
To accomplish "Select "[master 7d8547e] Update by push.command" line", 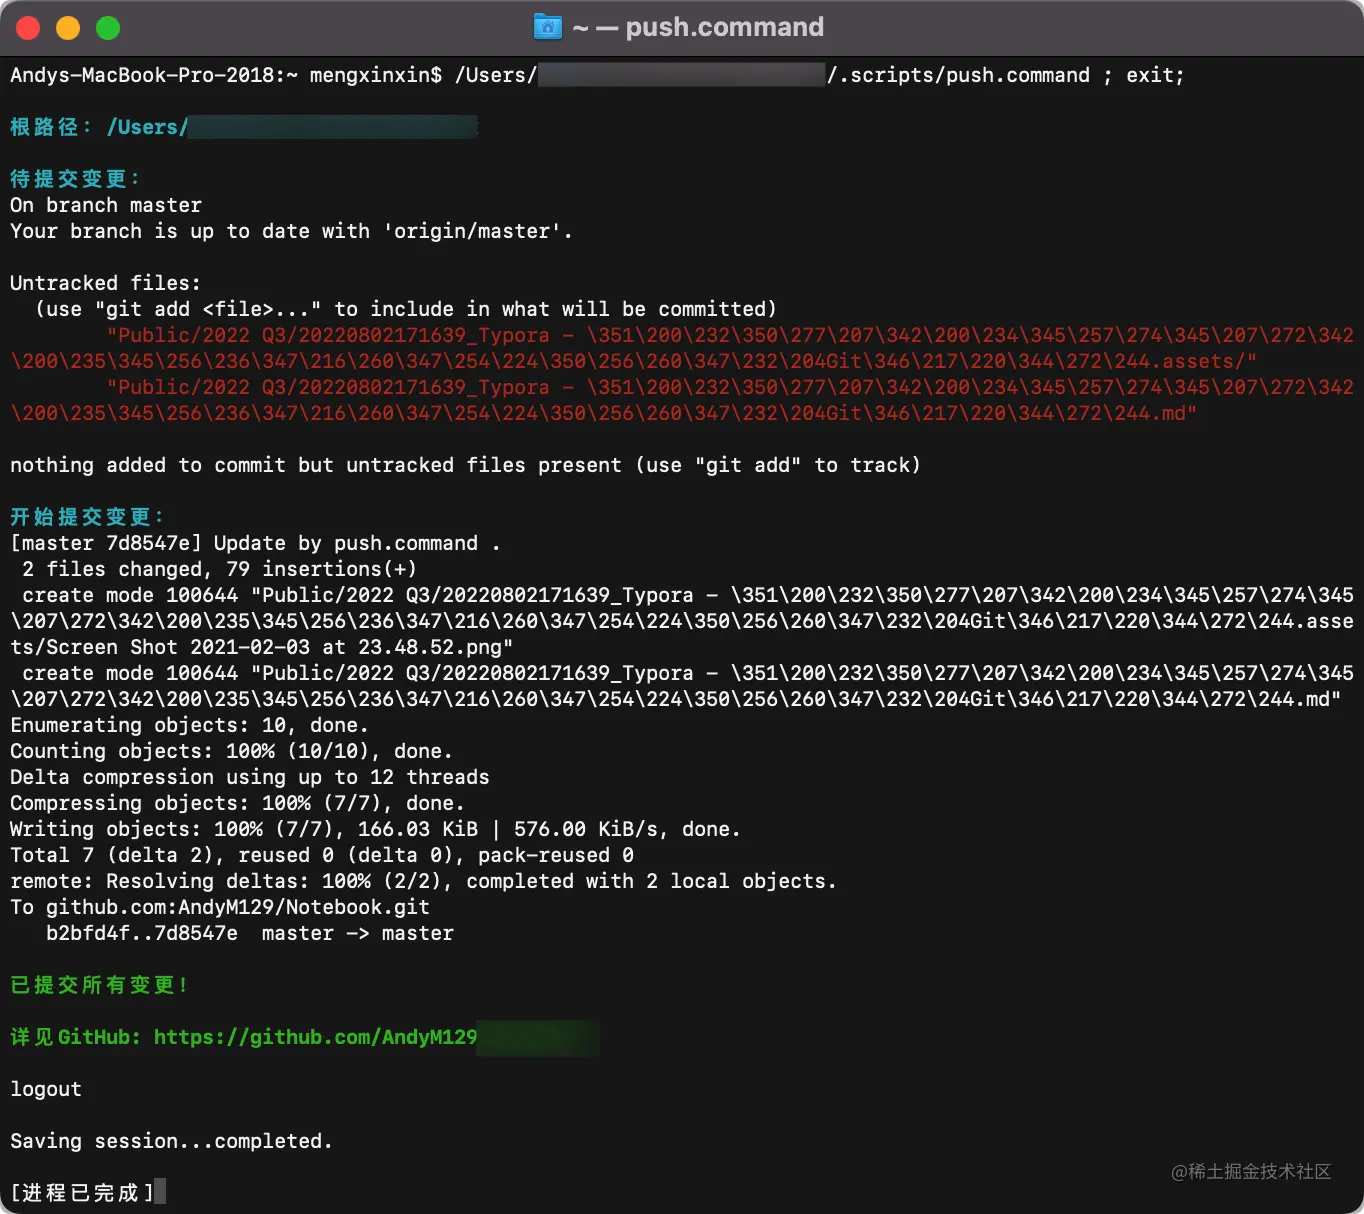I will tap(255, 543).
